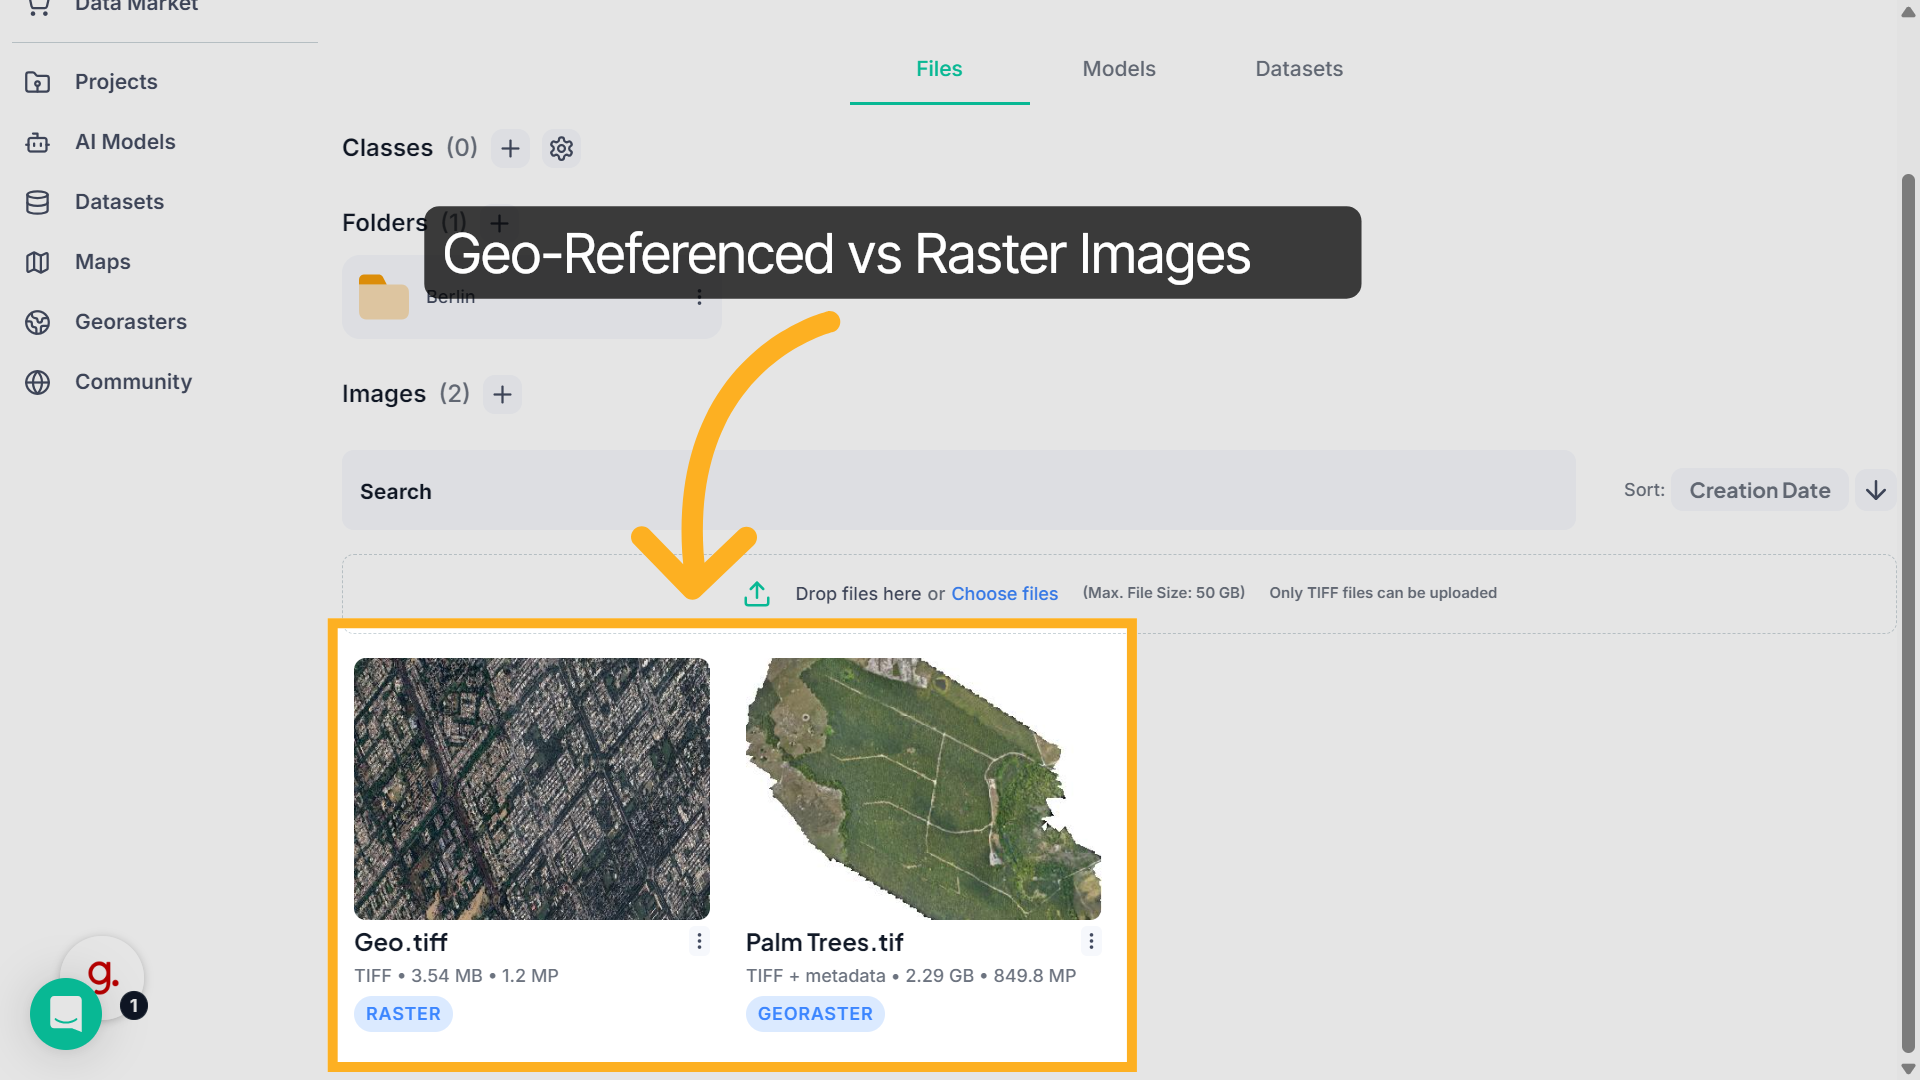Click the RASTER tag badge
1920x1080 pixels.
click(403, 1014)
